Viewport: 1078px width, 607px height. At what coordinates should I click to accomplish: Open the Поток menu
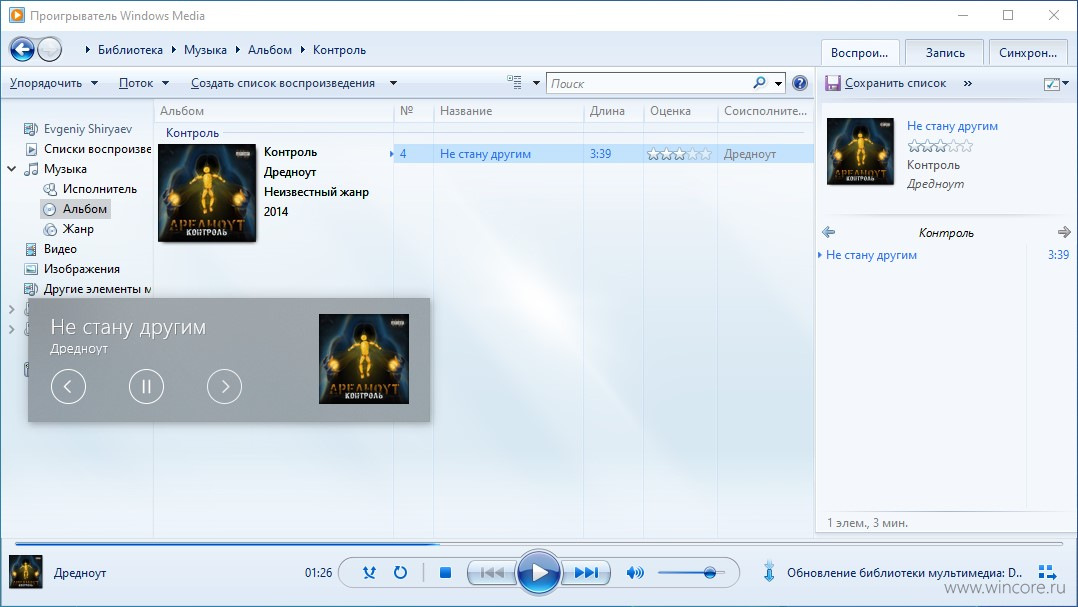[144, 83]
